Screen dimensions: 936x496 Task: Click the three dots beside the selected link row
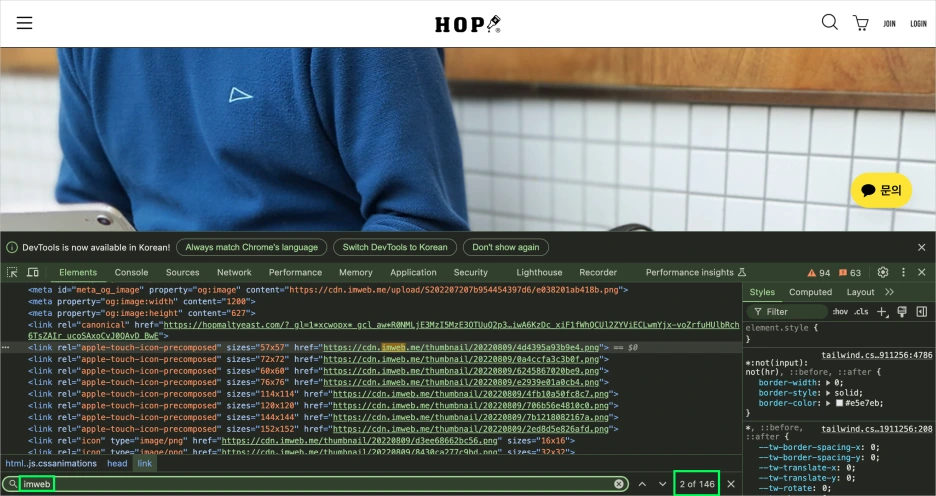pyautogui.click(x=6, y=347)
